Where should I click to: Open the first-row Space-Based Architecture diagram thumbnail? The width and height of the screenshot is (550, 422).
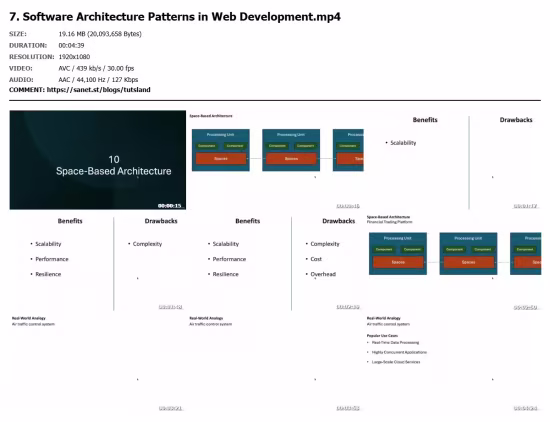click(276, 160)
